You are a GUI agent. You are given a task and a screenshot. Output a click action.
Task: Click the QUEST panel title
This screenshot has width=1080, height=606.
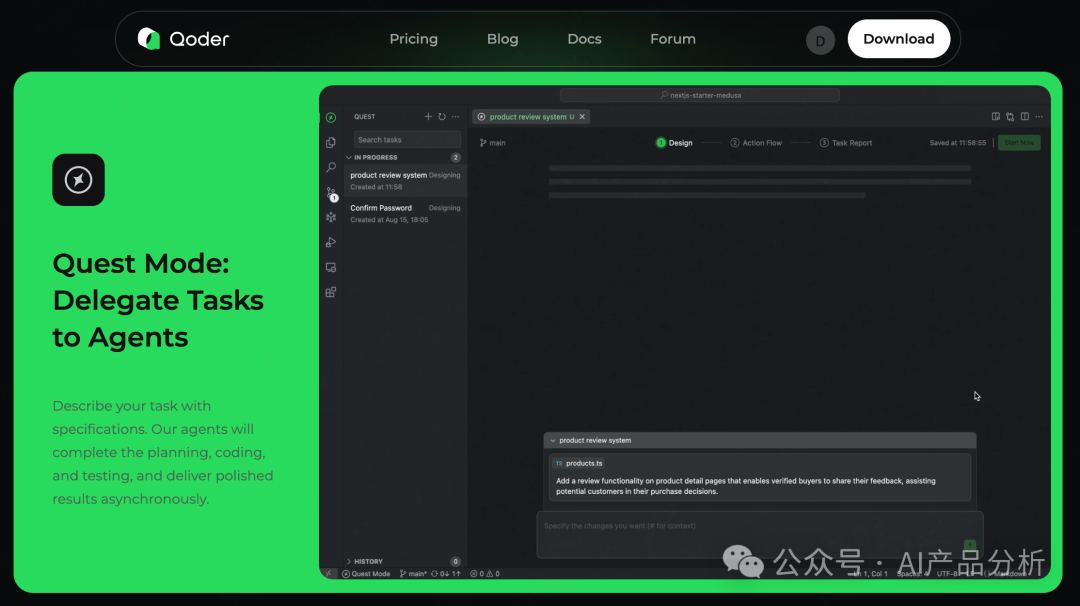click(x=364, y=117)
